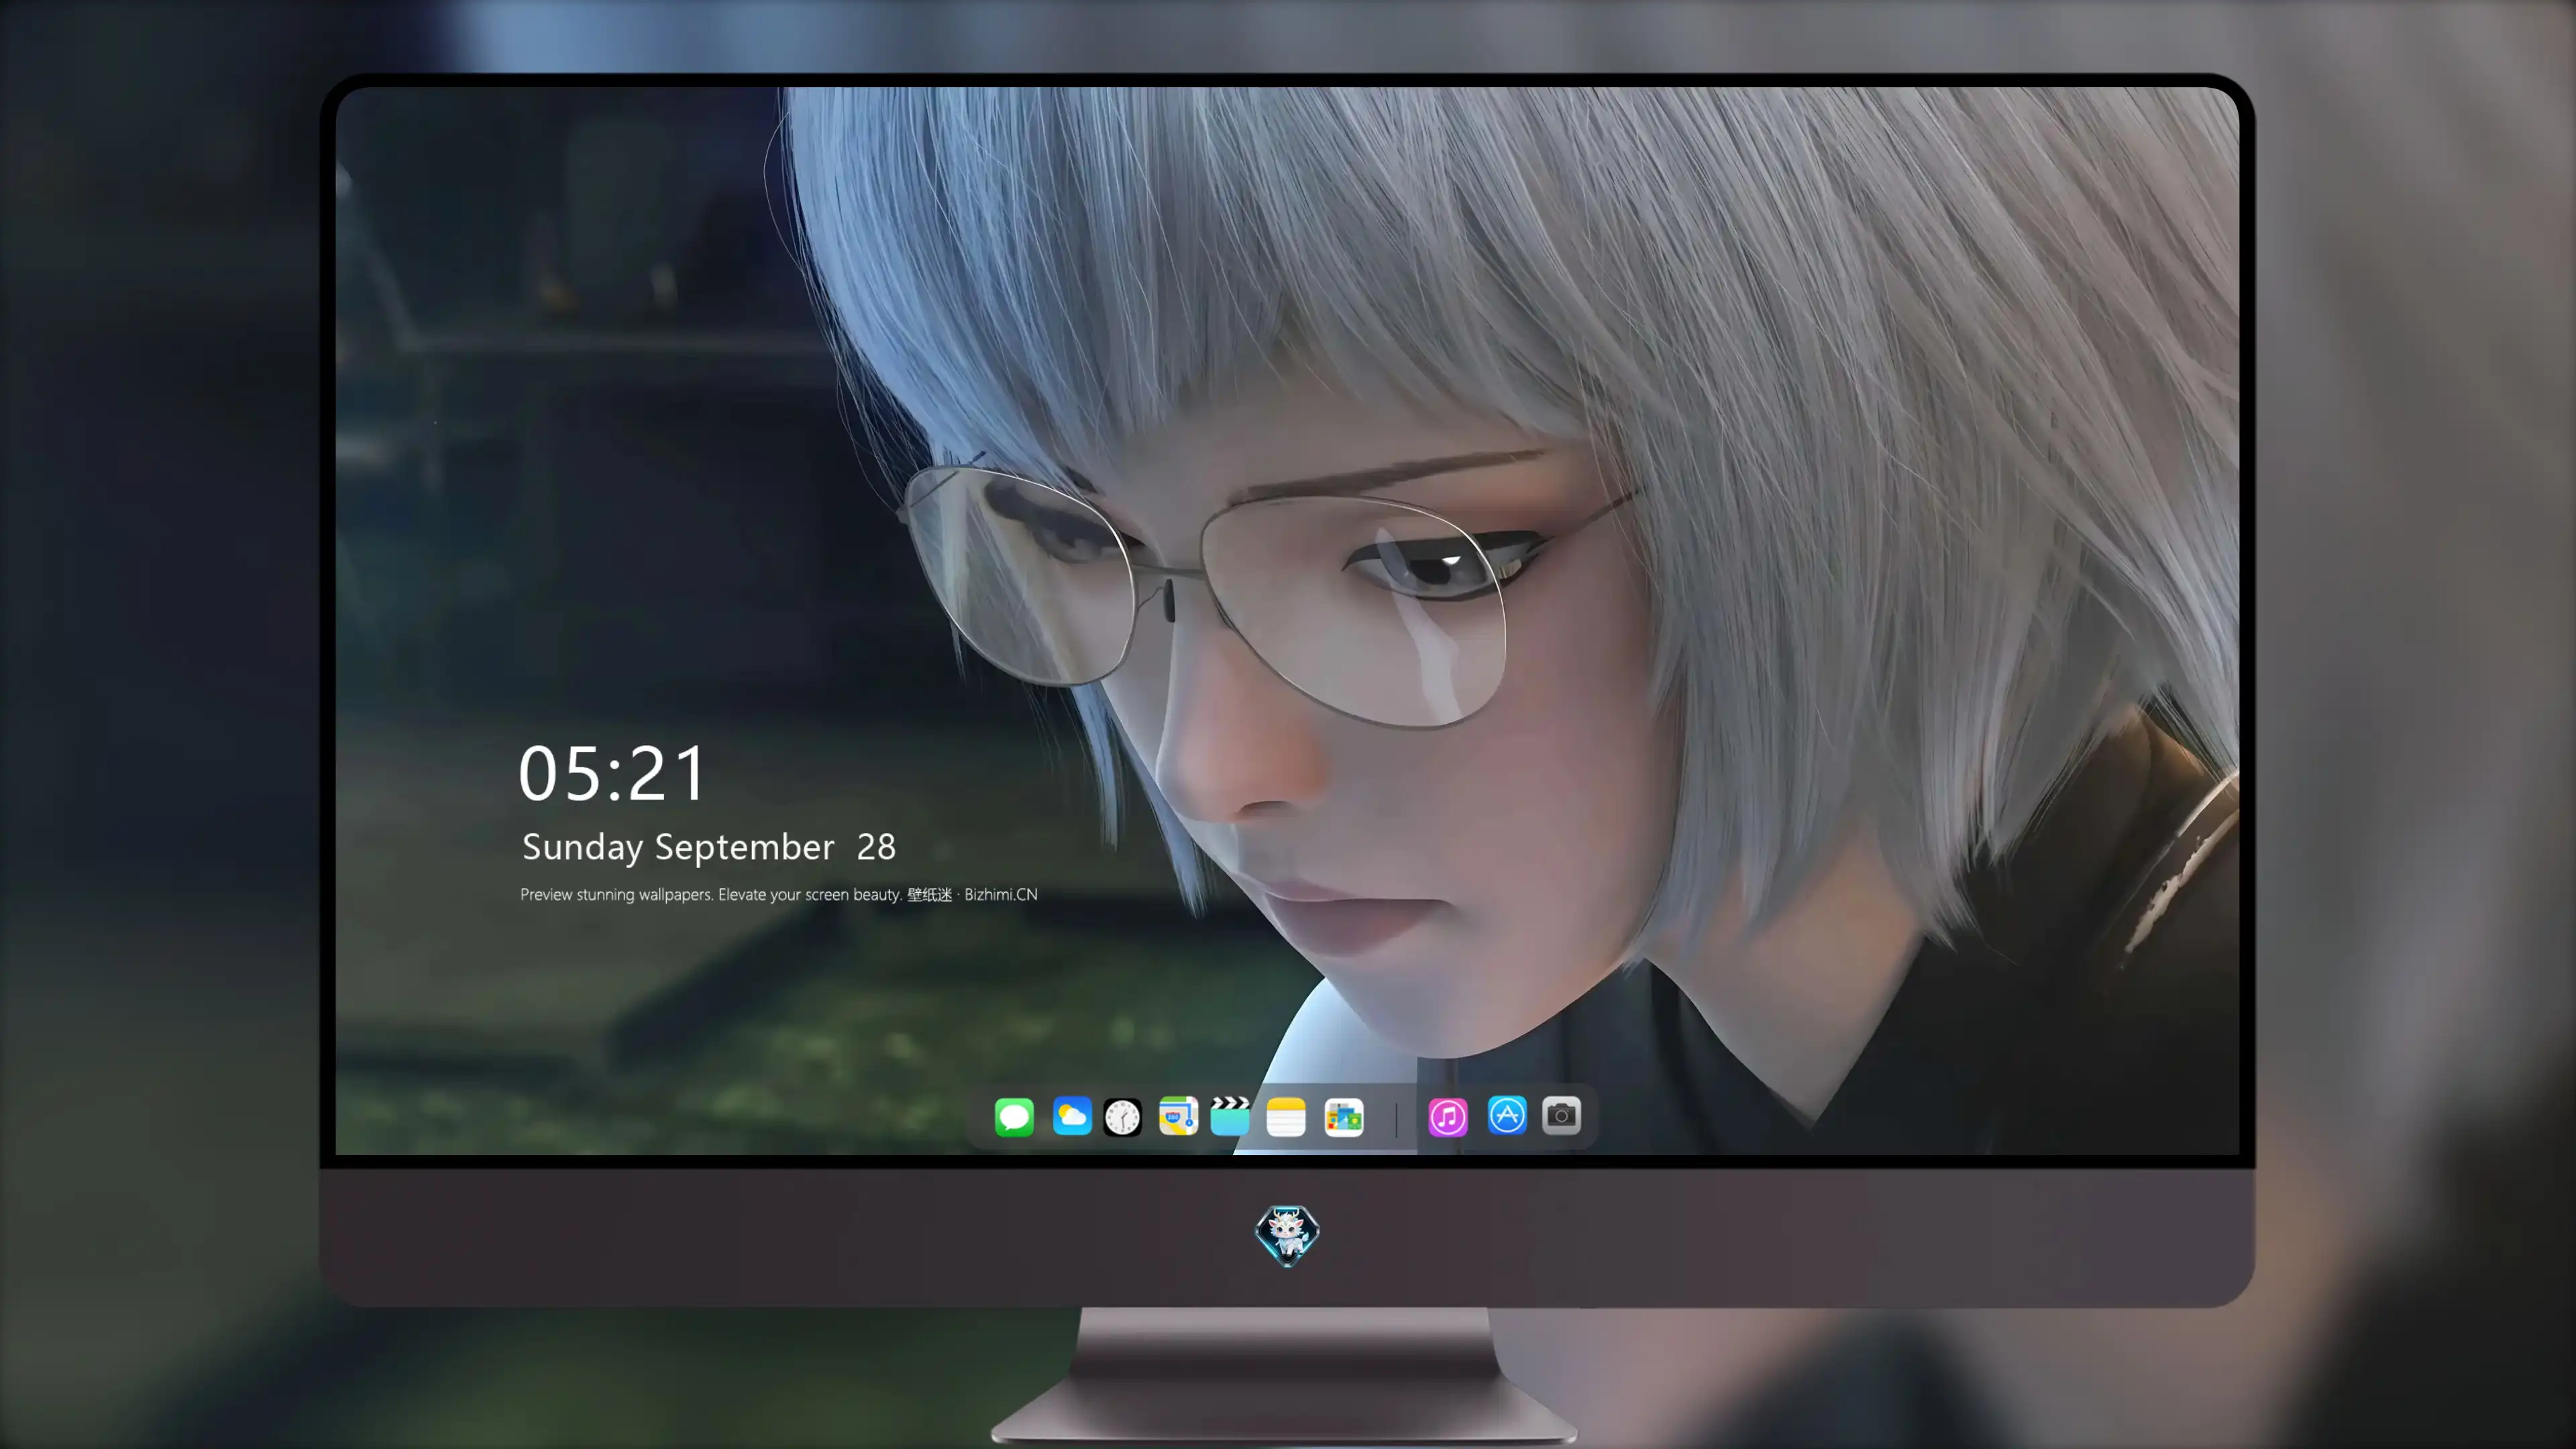
Task: Click the "Sunday September 28" date text
Action: 709,847
